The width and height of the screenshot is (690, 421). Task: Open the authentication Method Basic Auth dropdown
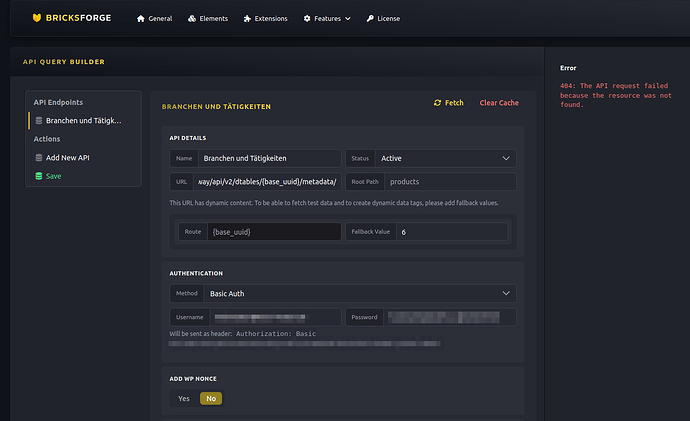pyautogui.click(x=360, y=293)
